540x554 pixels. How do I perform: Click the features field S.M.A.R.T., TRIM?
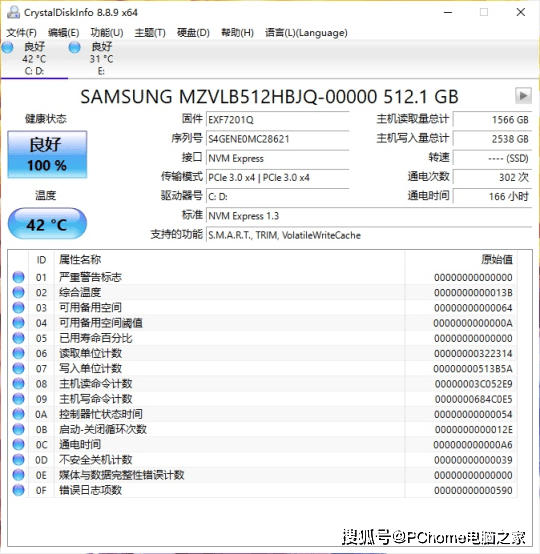369,235
